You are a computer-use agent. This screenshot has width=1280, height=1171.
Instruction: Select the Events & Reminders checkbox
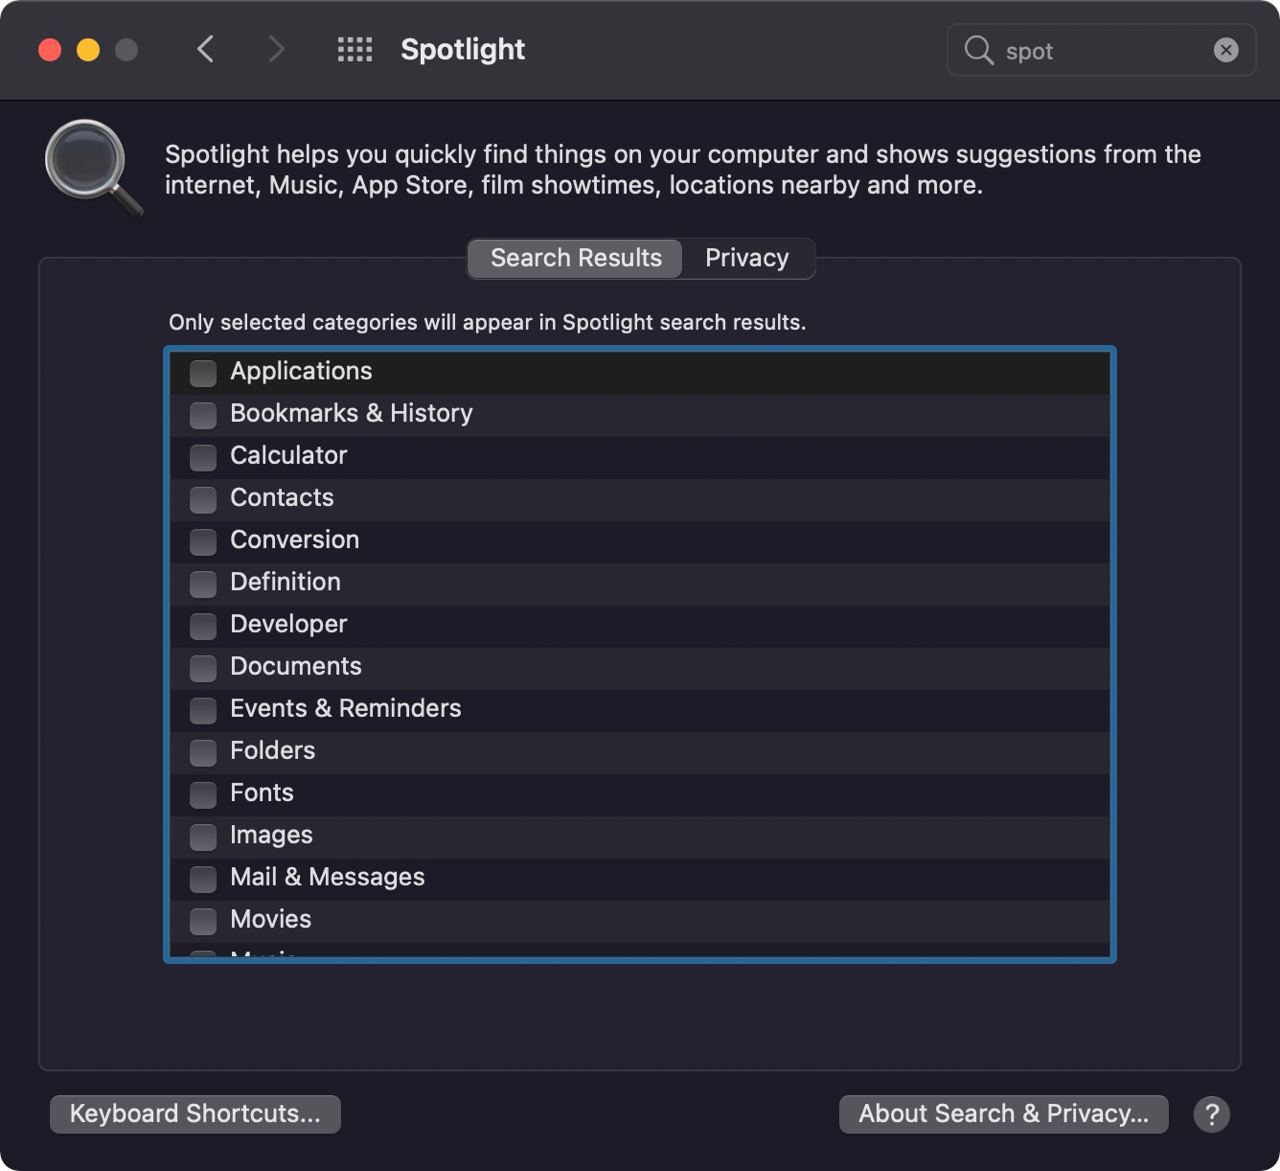tap(203, 710)
